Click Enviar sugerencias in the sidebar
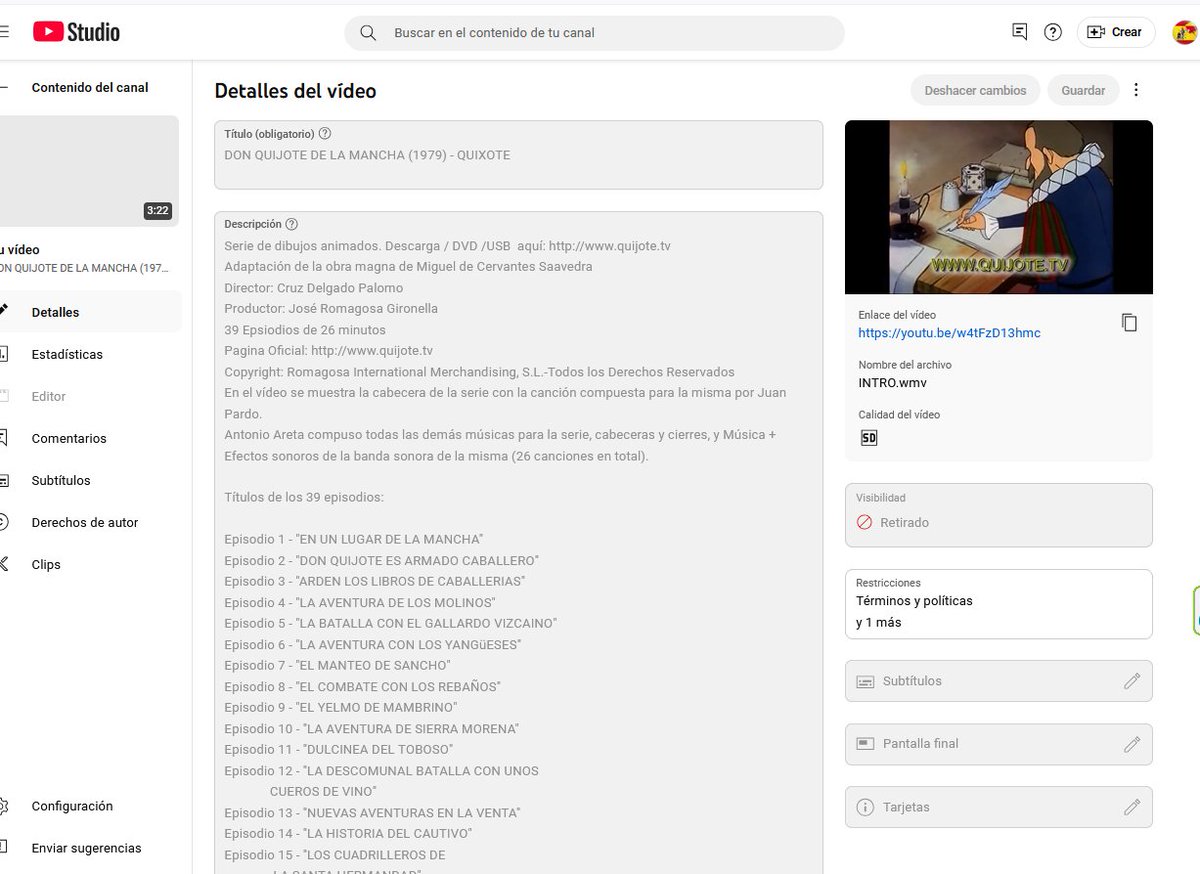The image size is (1200, 874). click(89, 848)
